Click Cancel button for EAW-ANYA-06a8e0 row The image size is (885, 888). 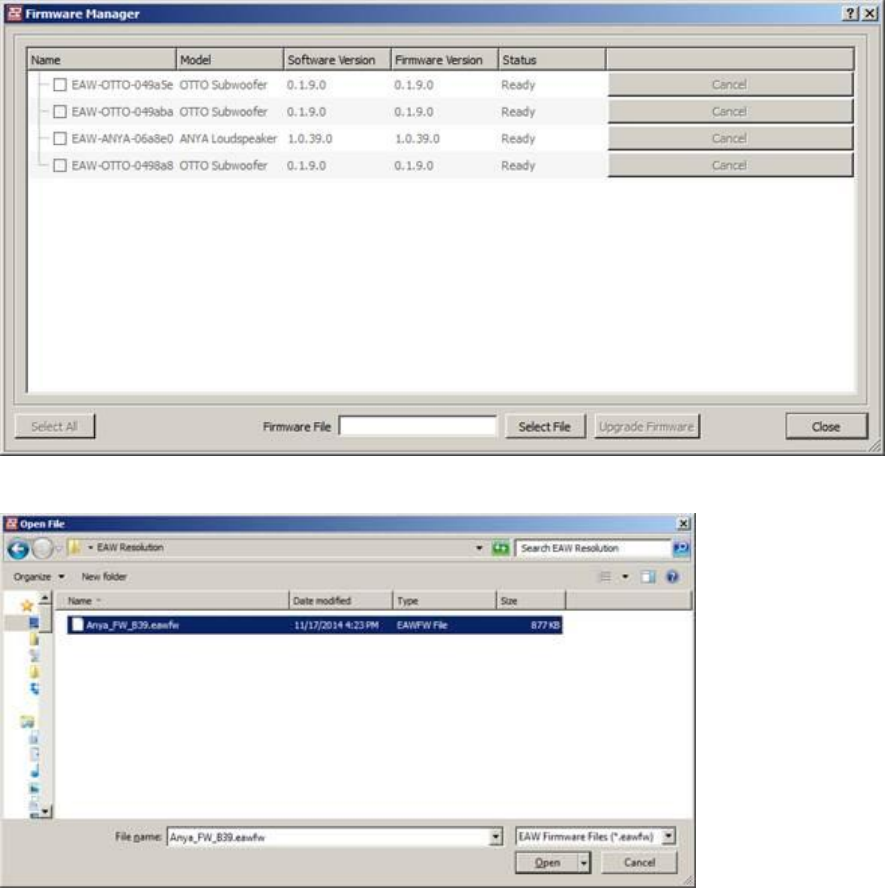point(730,138)
